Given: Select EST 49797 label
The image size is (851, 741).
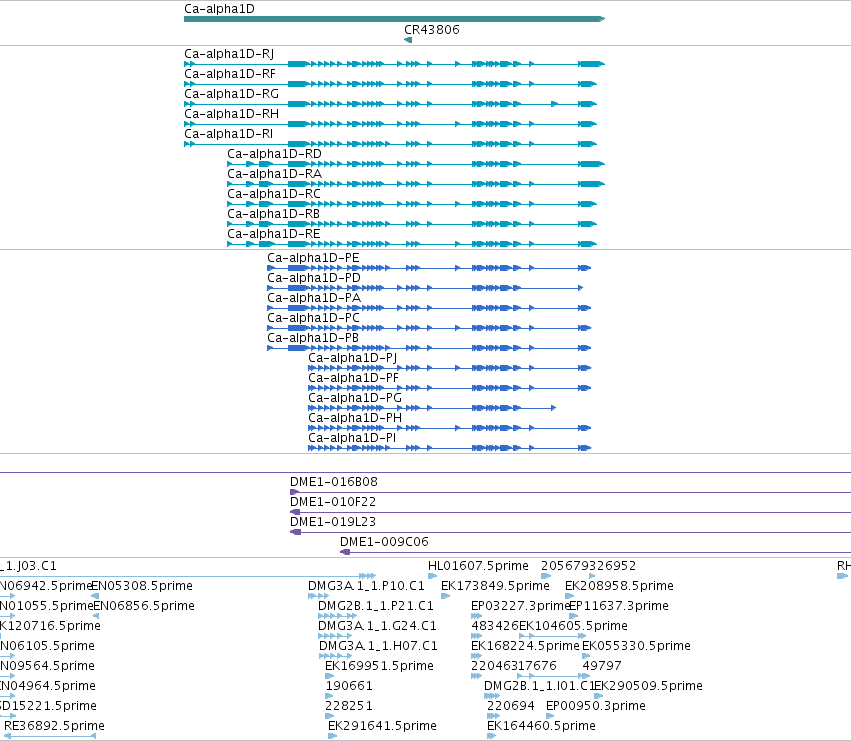Looking at the screenshot, I should [602, 666].
